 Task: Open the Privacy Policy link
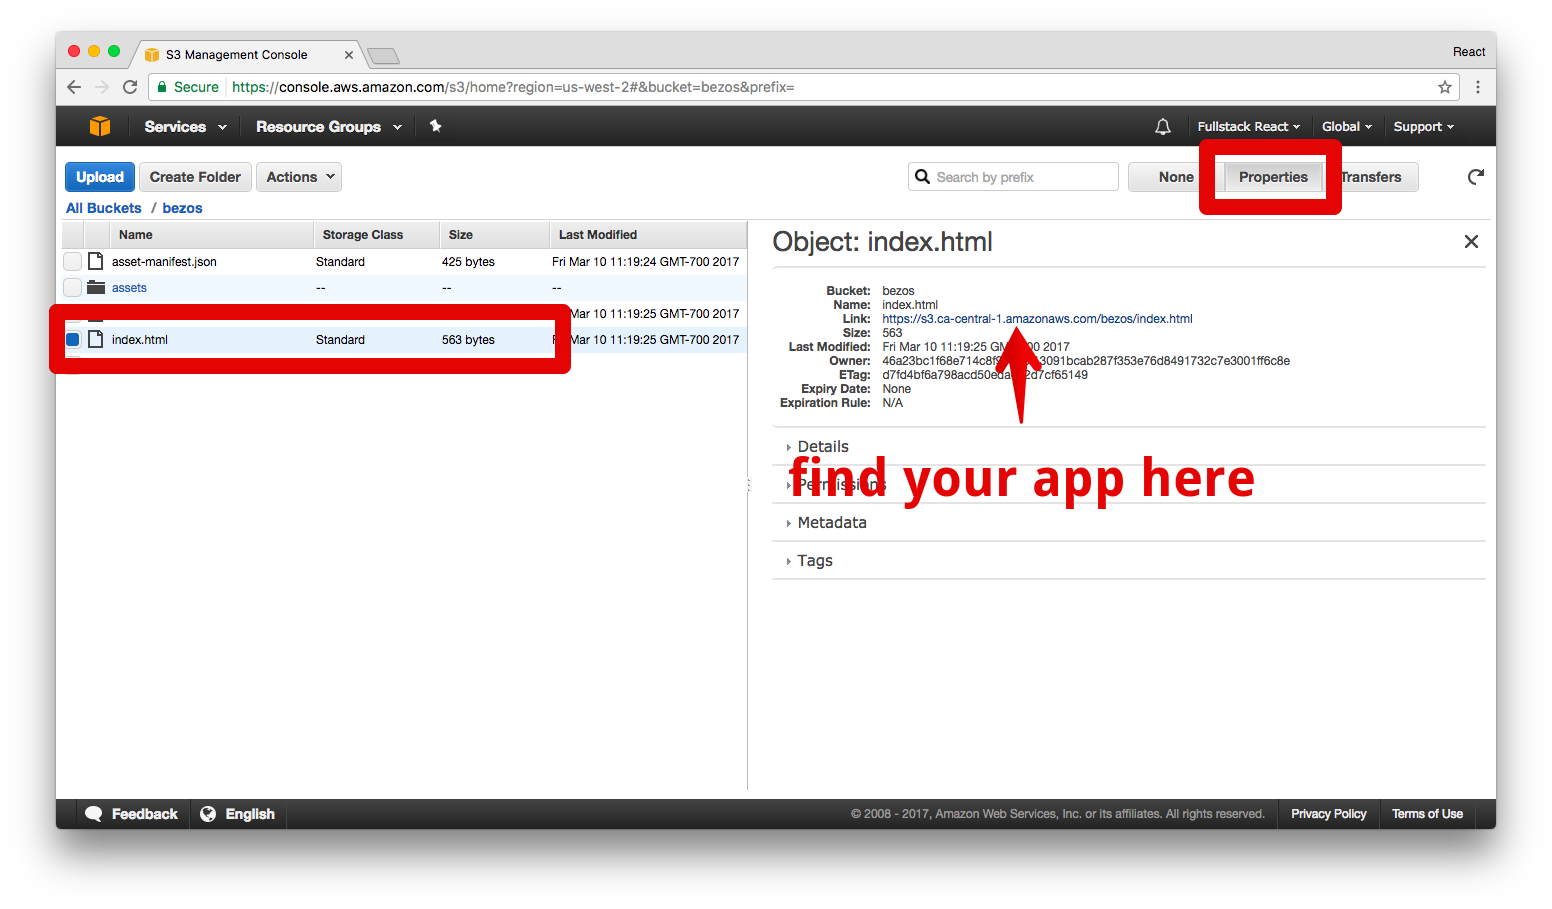click(x=1328, y=814)
